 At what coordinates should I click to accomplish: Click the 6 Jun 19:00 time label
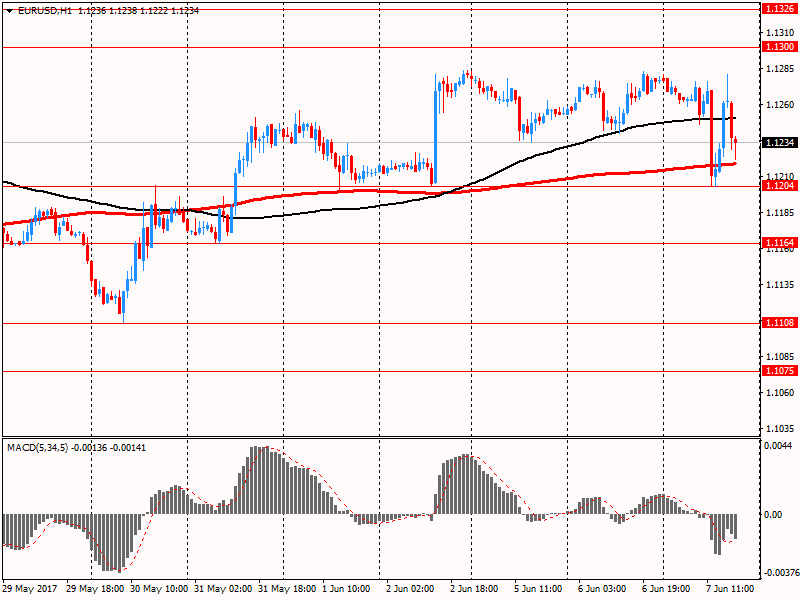(x=666, y=589)
